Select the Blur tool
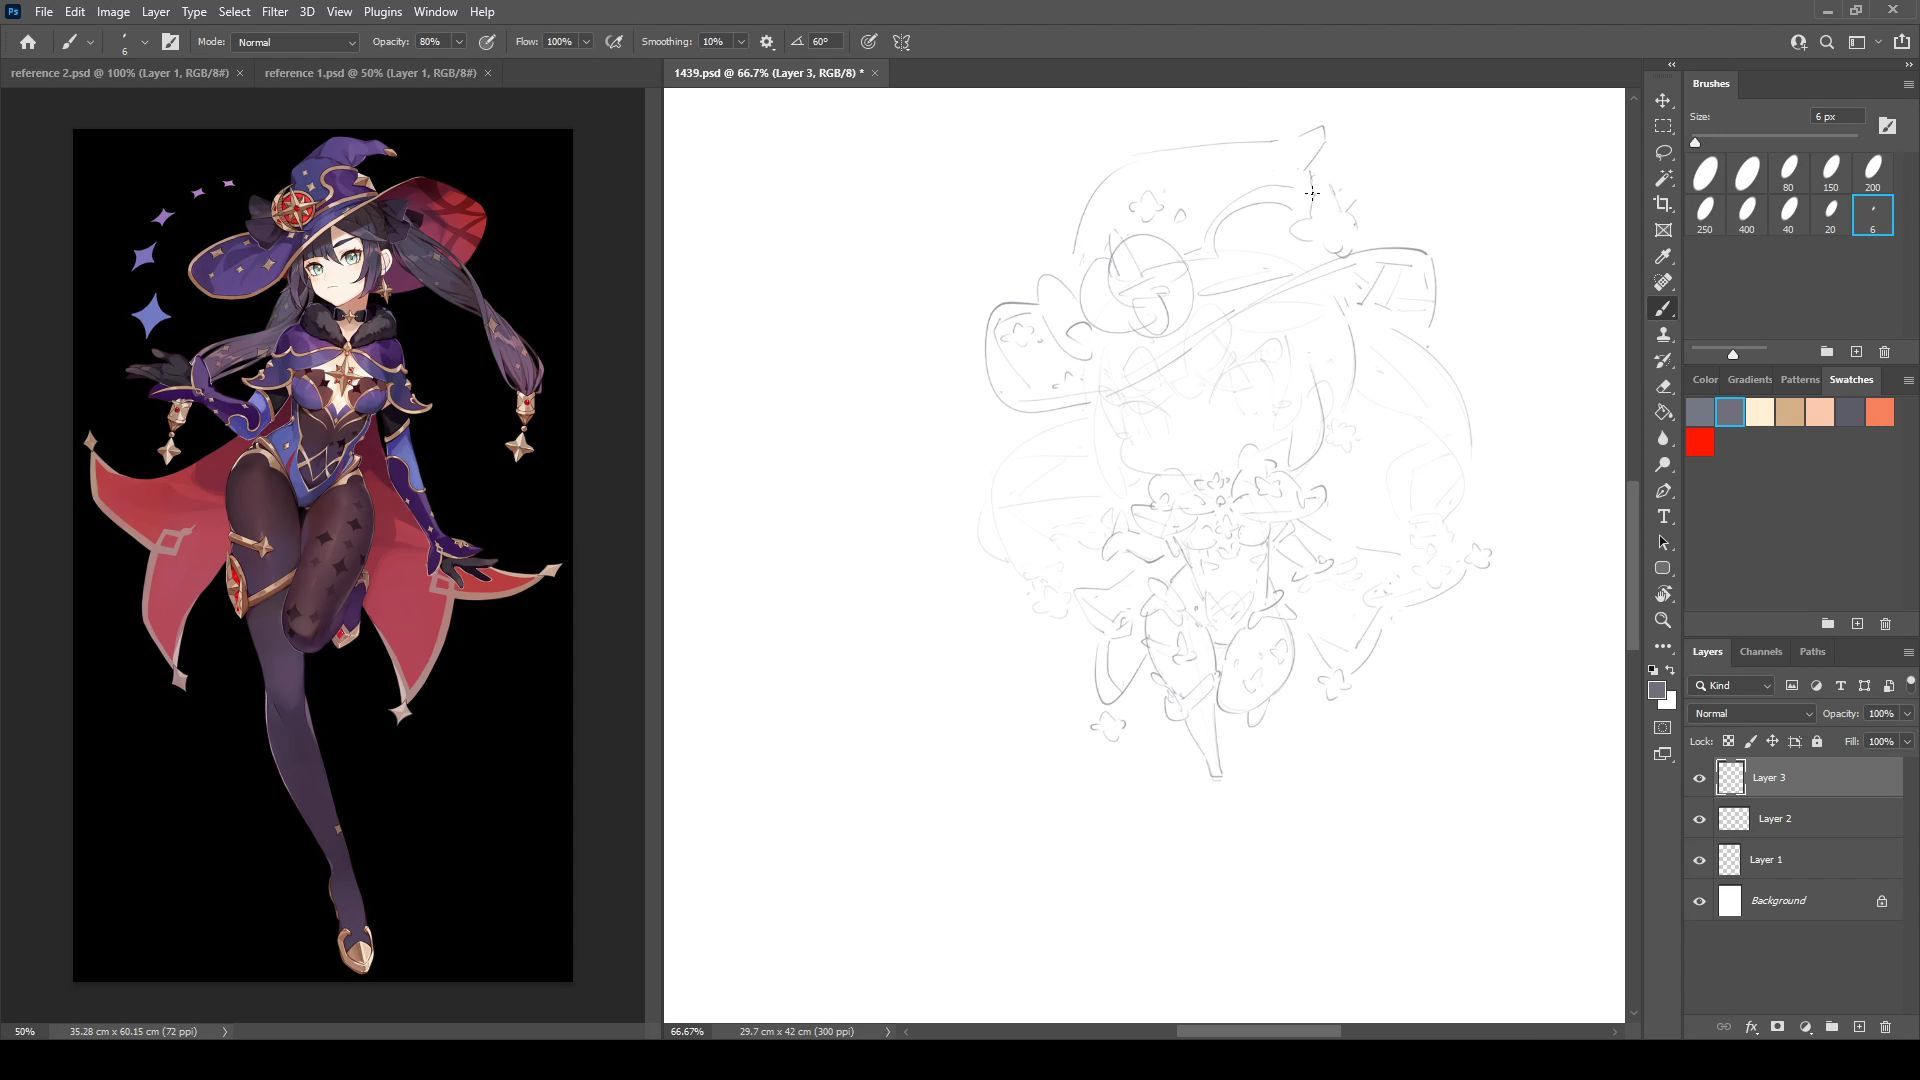This screenshot has height=1080, width=1920. pyautogui.click(x=1663, y=439)
